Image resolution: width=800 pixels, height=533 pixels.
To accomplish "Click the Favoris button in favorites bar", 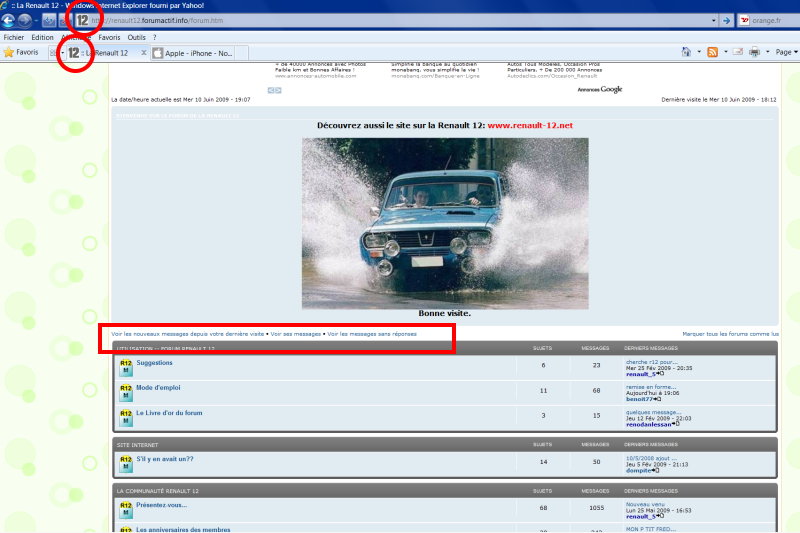I will [x=21, y=52].
